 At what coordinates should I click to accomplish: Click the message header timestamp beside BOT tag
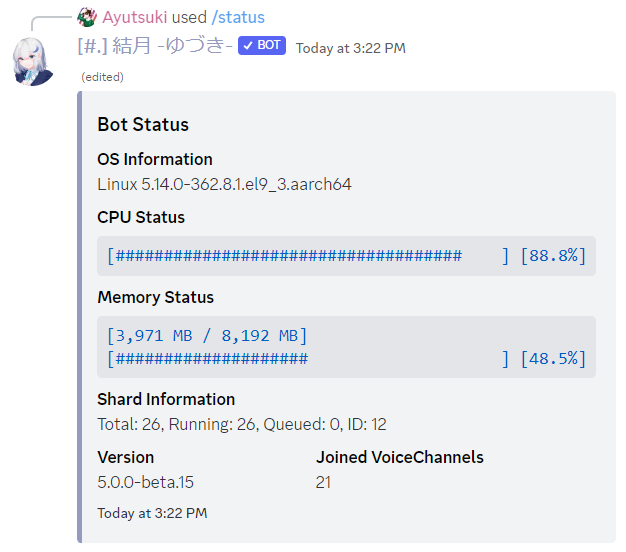tap(350, 48)
